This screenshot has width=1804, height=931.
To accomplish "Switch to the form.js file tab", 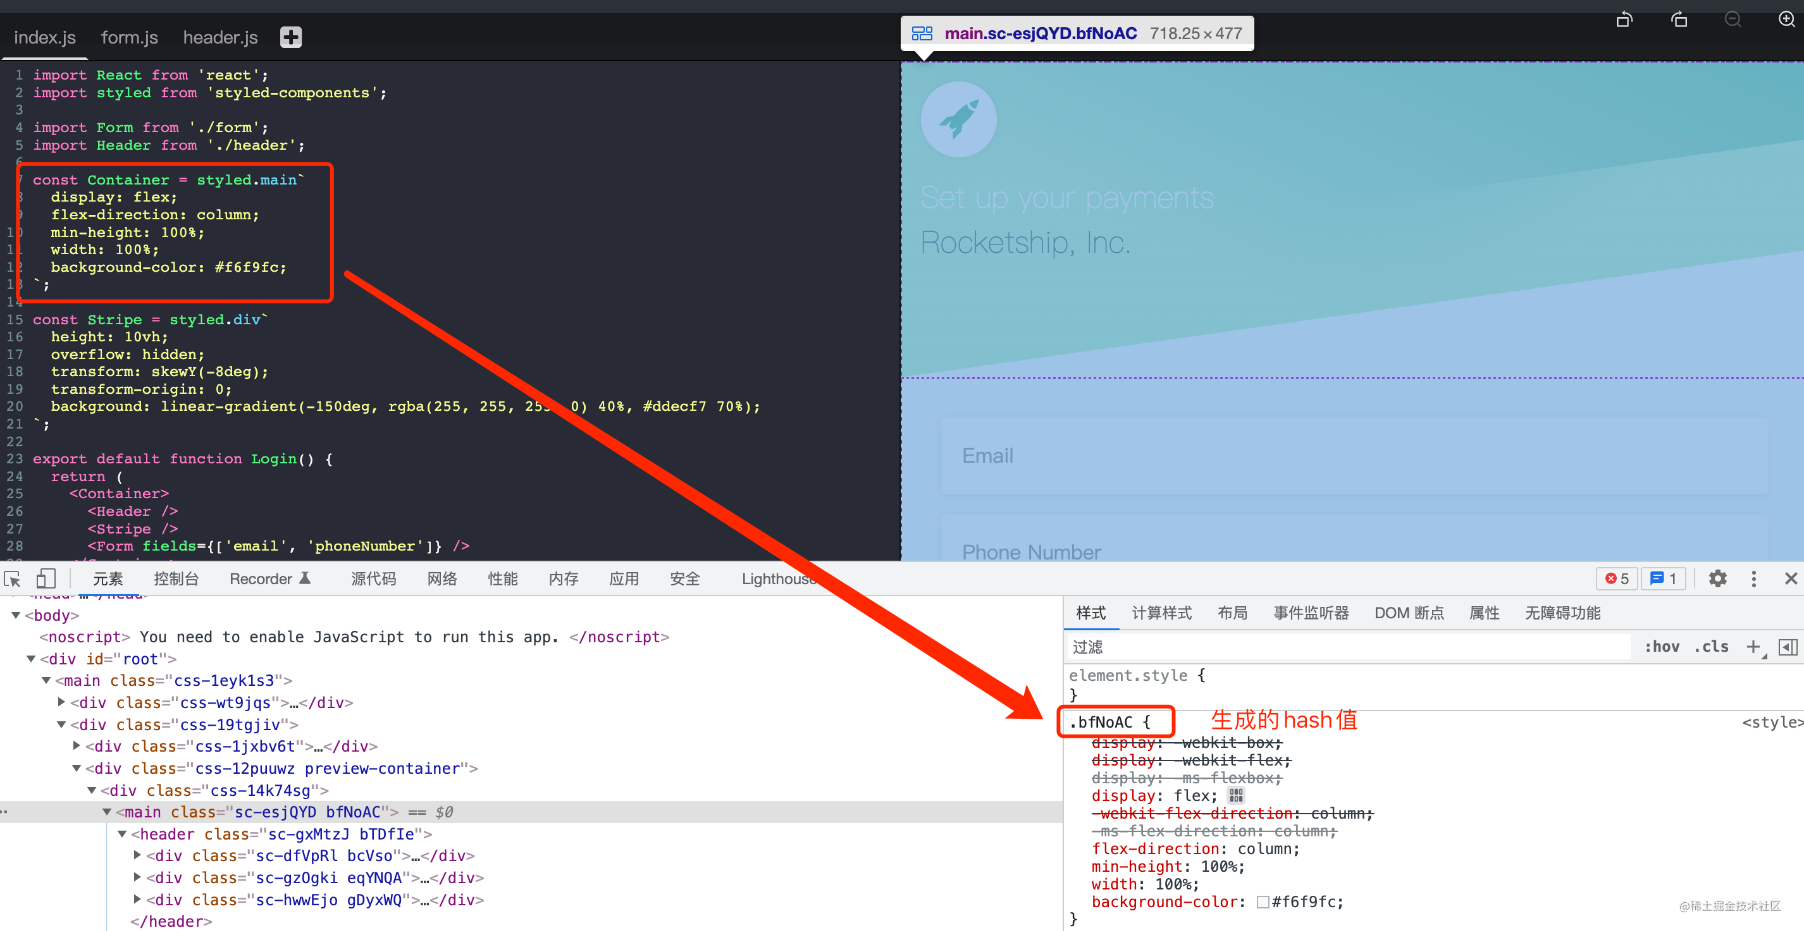I will click(x=129, y=37).
